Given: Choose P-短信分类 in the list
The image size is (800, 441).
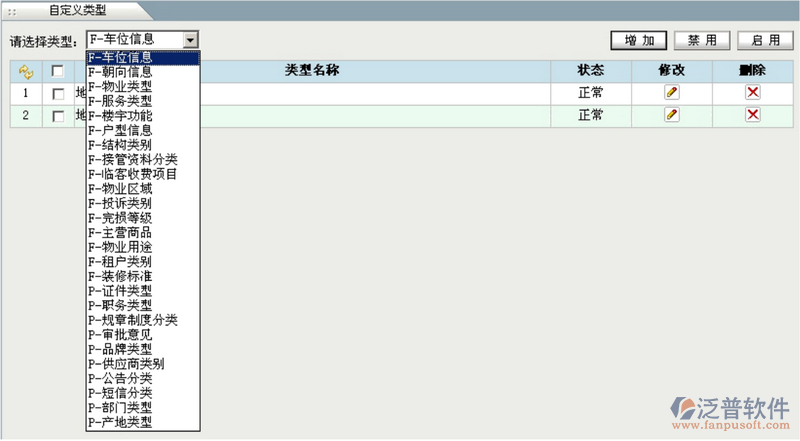Looking at the screenshot, I should click(x=143, y=393).
